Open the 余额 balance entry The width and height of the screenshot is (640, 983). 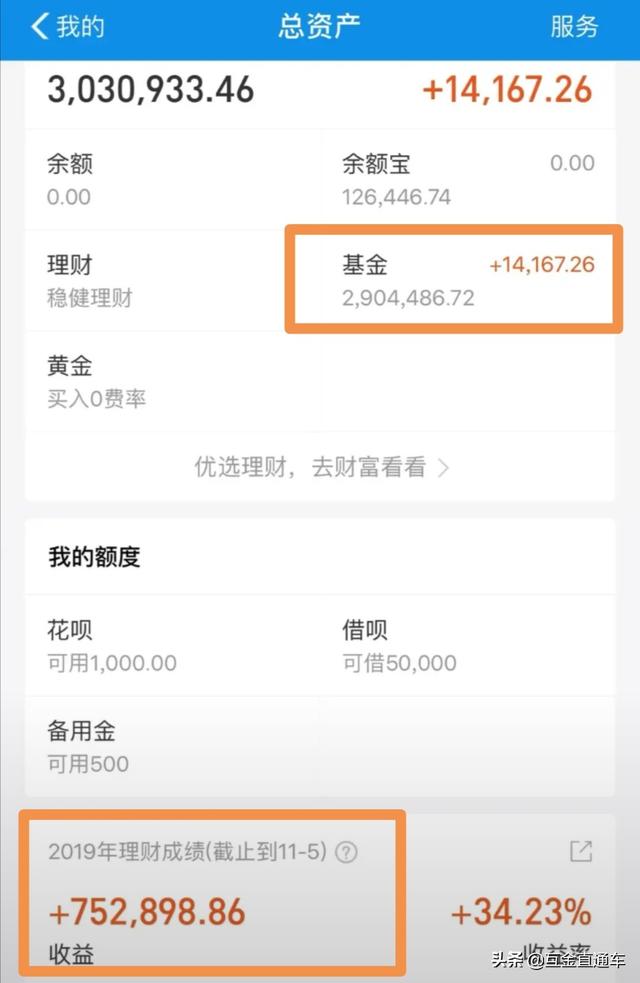pos(172,180)
